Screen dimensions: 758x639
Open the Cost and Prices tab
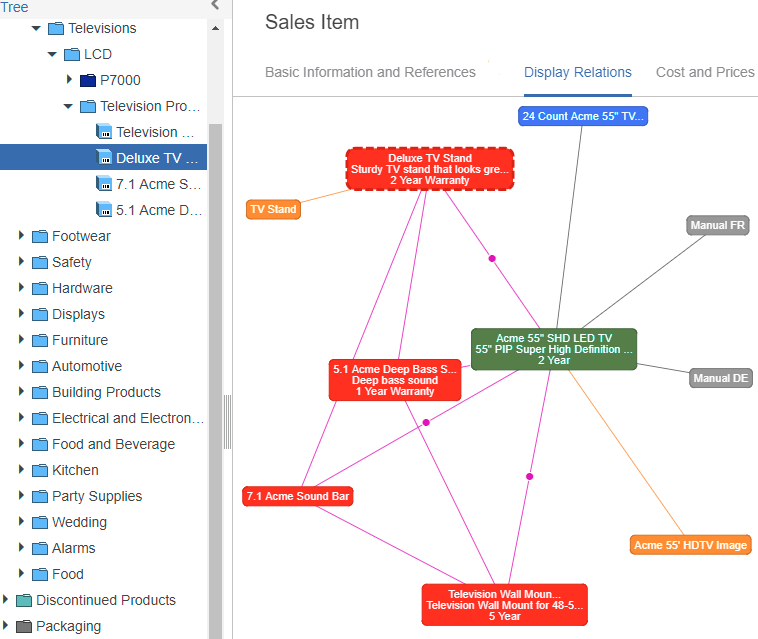coord(705,73)
